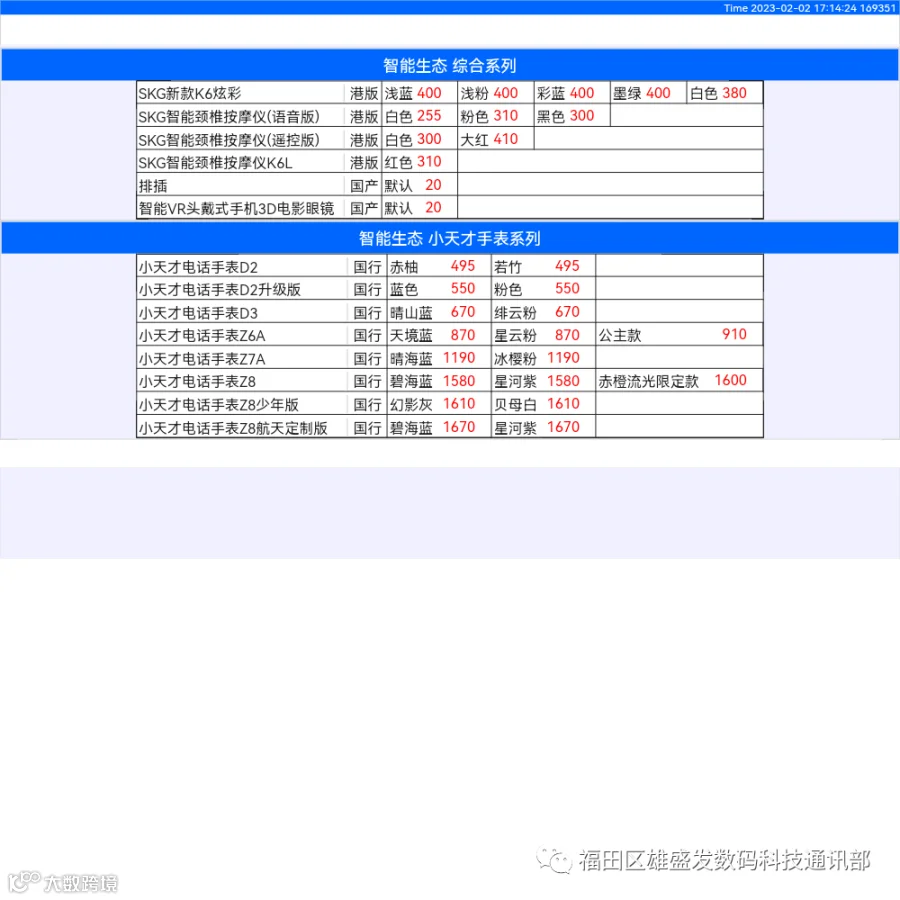This screenshot has width=900, height=900.
Task: Click 国行 cell in 手表D2 row
Action: pyautogui.click(x=367, y=267)
